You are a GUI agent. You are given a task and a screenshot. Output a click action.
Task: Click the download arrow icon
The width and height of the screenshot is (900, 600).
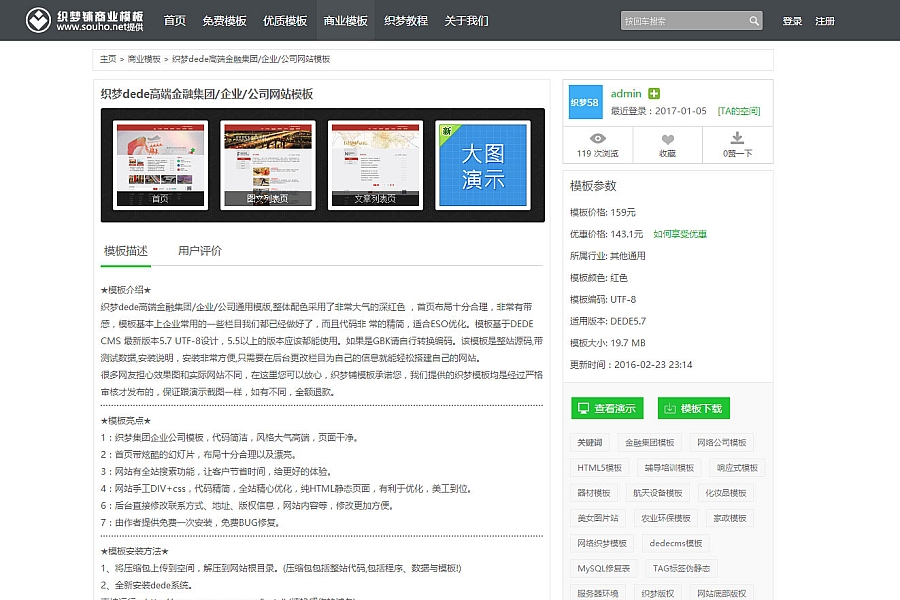point(737,138)
